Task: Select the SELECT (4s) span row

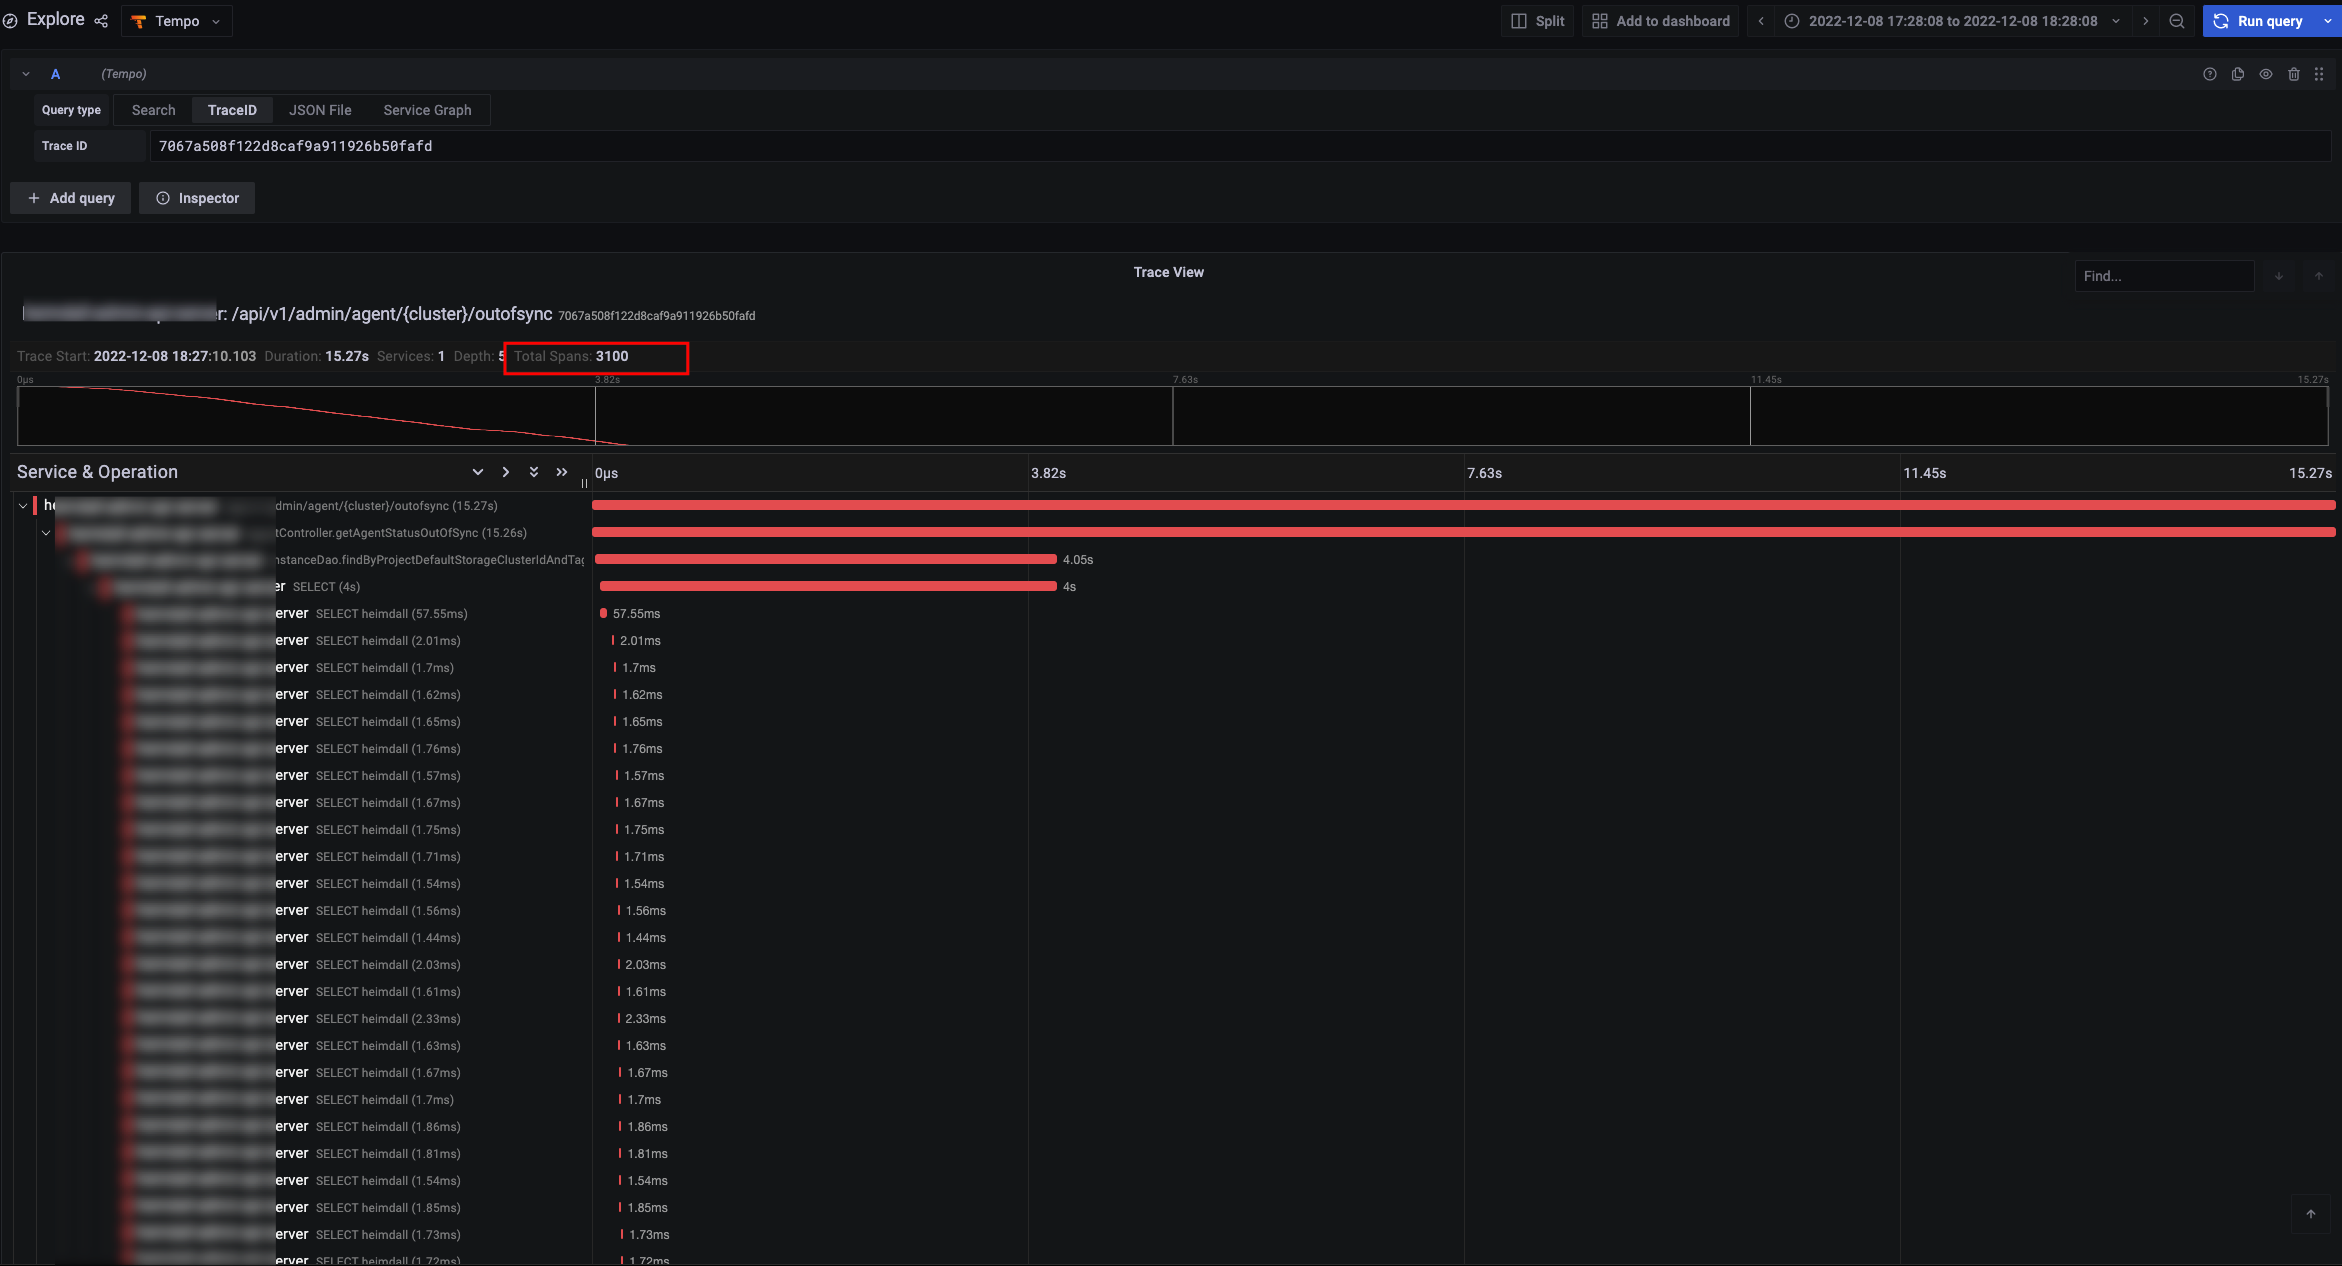Action: coord(326,587)
